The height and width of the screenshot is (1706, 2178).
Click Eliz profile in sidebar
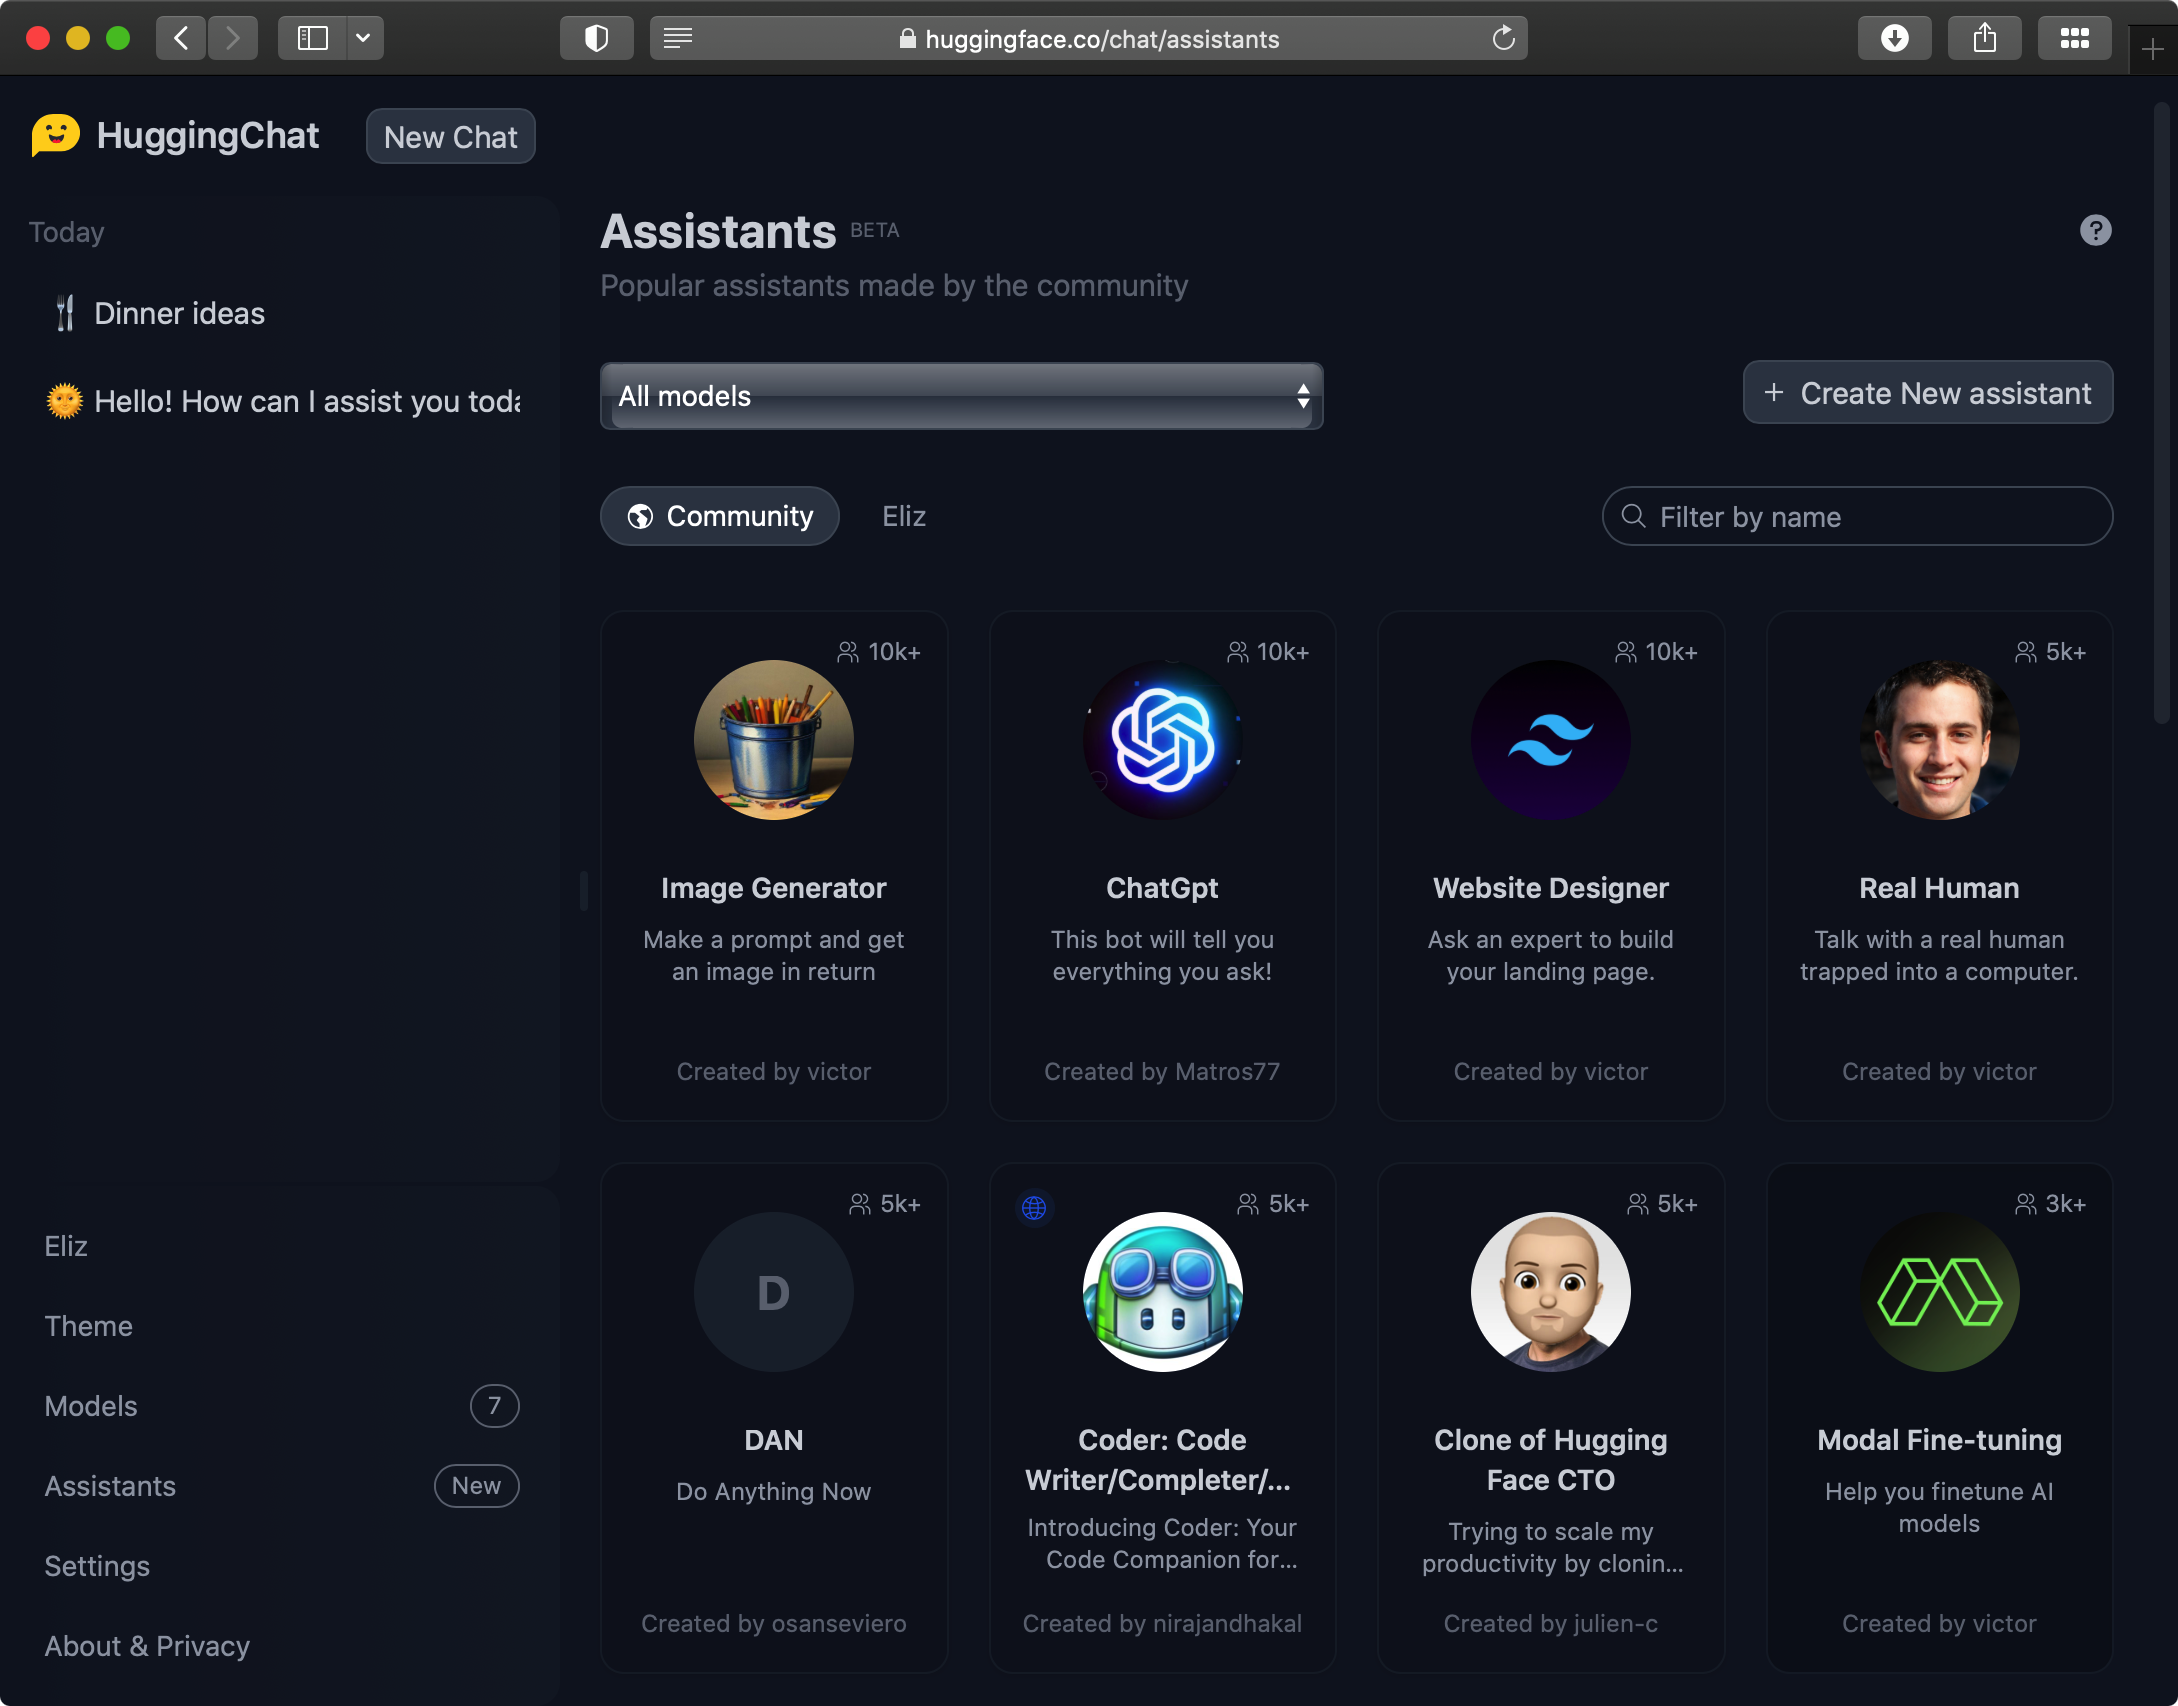click(66, 1246)
